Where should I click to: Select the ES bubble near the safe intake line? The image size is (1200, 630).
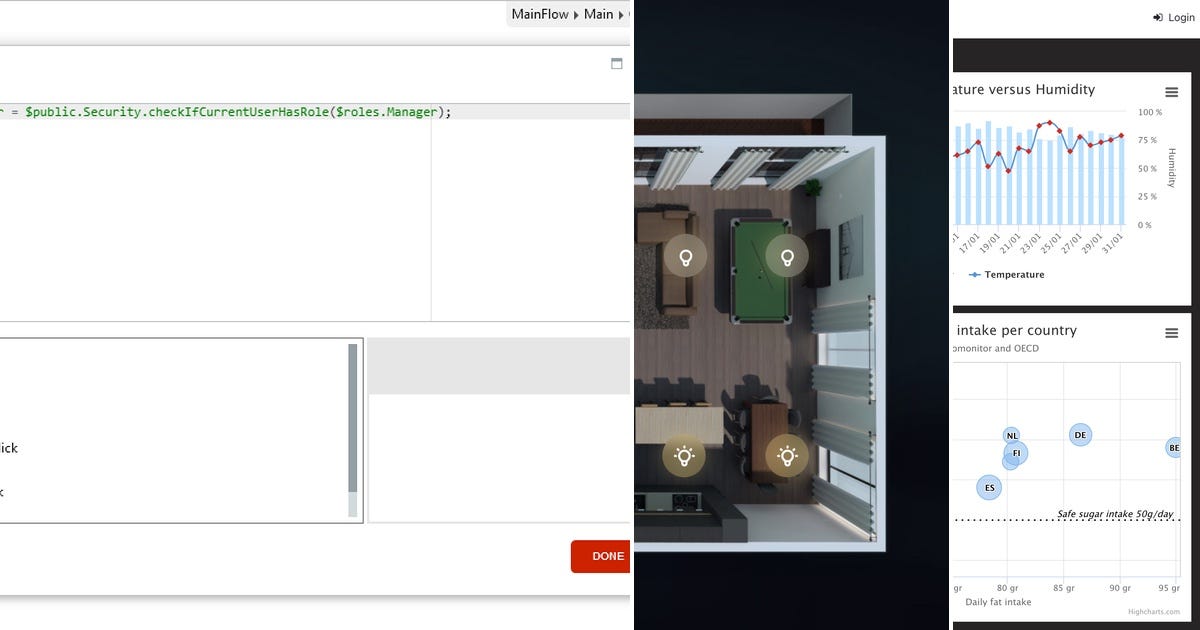pos(989,487)
